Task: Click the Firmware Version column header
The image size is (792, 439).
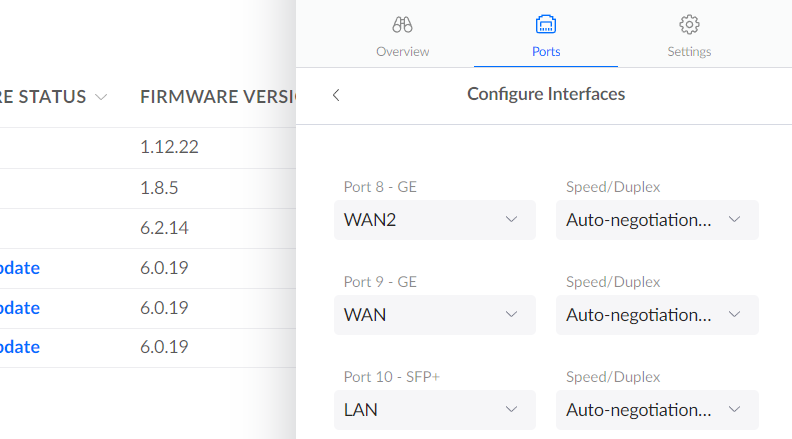Action: click(217, 97)
